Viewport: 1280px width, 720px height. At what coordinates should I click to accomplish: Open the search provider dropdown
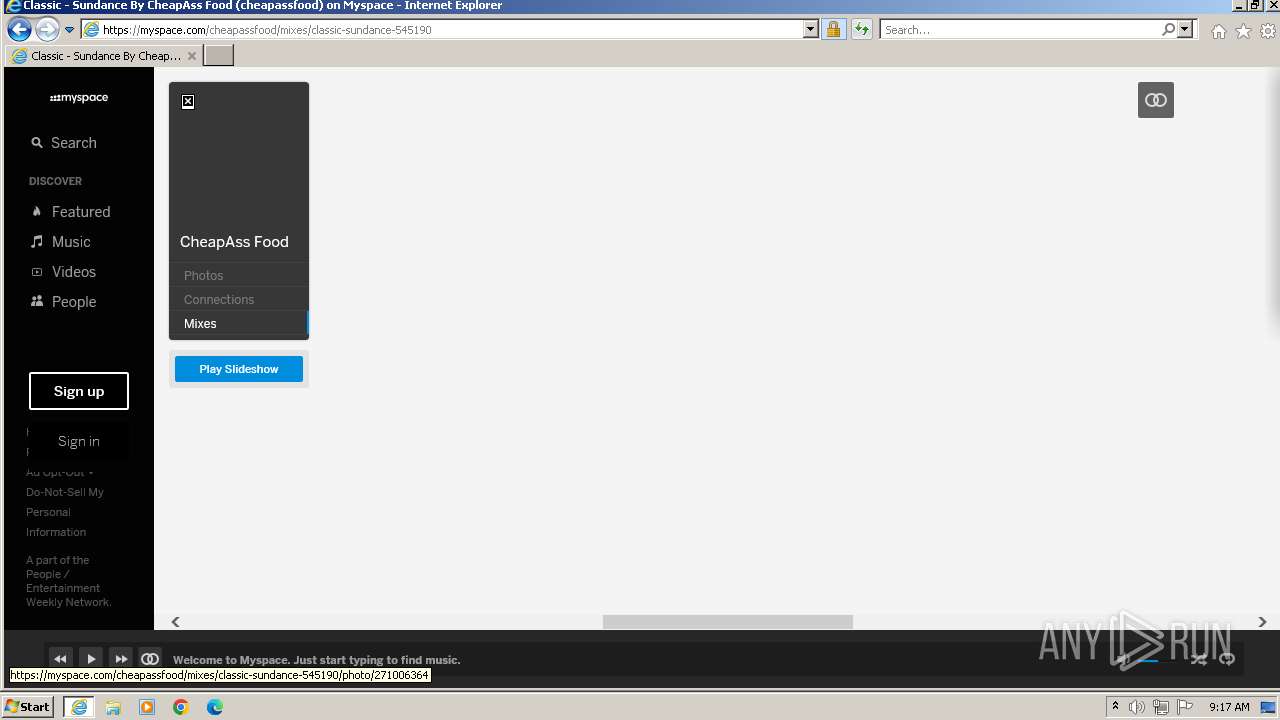[1185, 30]
